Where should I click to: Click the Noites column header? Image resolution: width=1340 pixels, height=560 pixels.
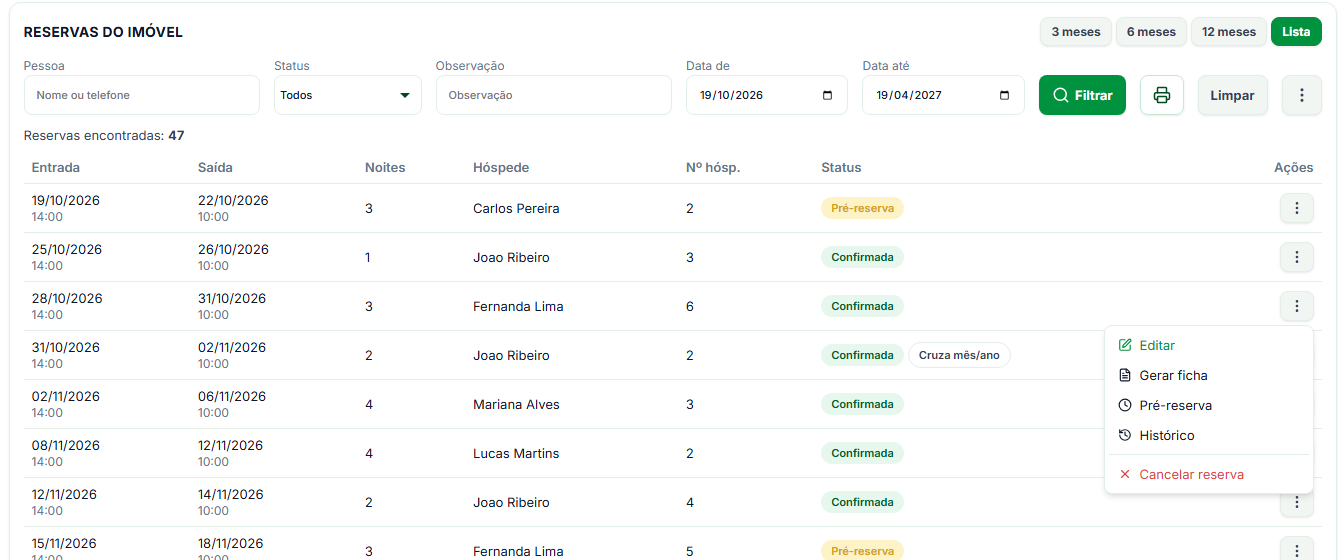(385, 167)
